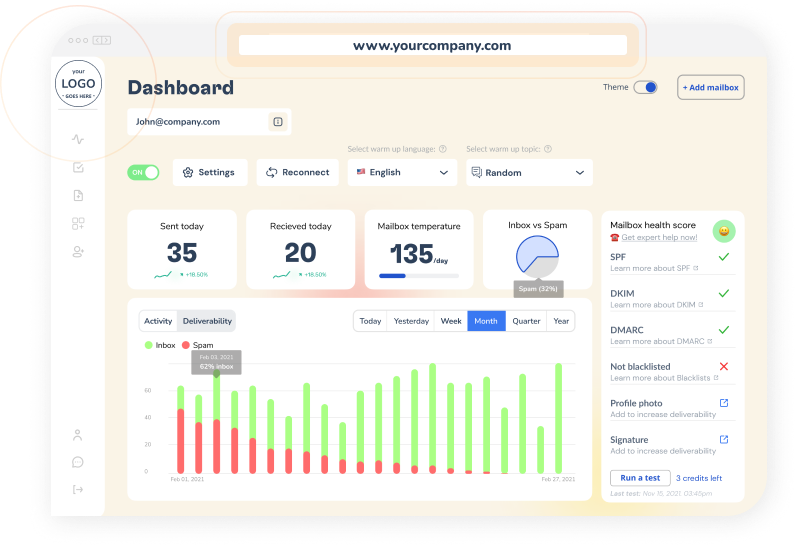
Task: Click the Add mailbox button
Action: (x=711, y=87)
